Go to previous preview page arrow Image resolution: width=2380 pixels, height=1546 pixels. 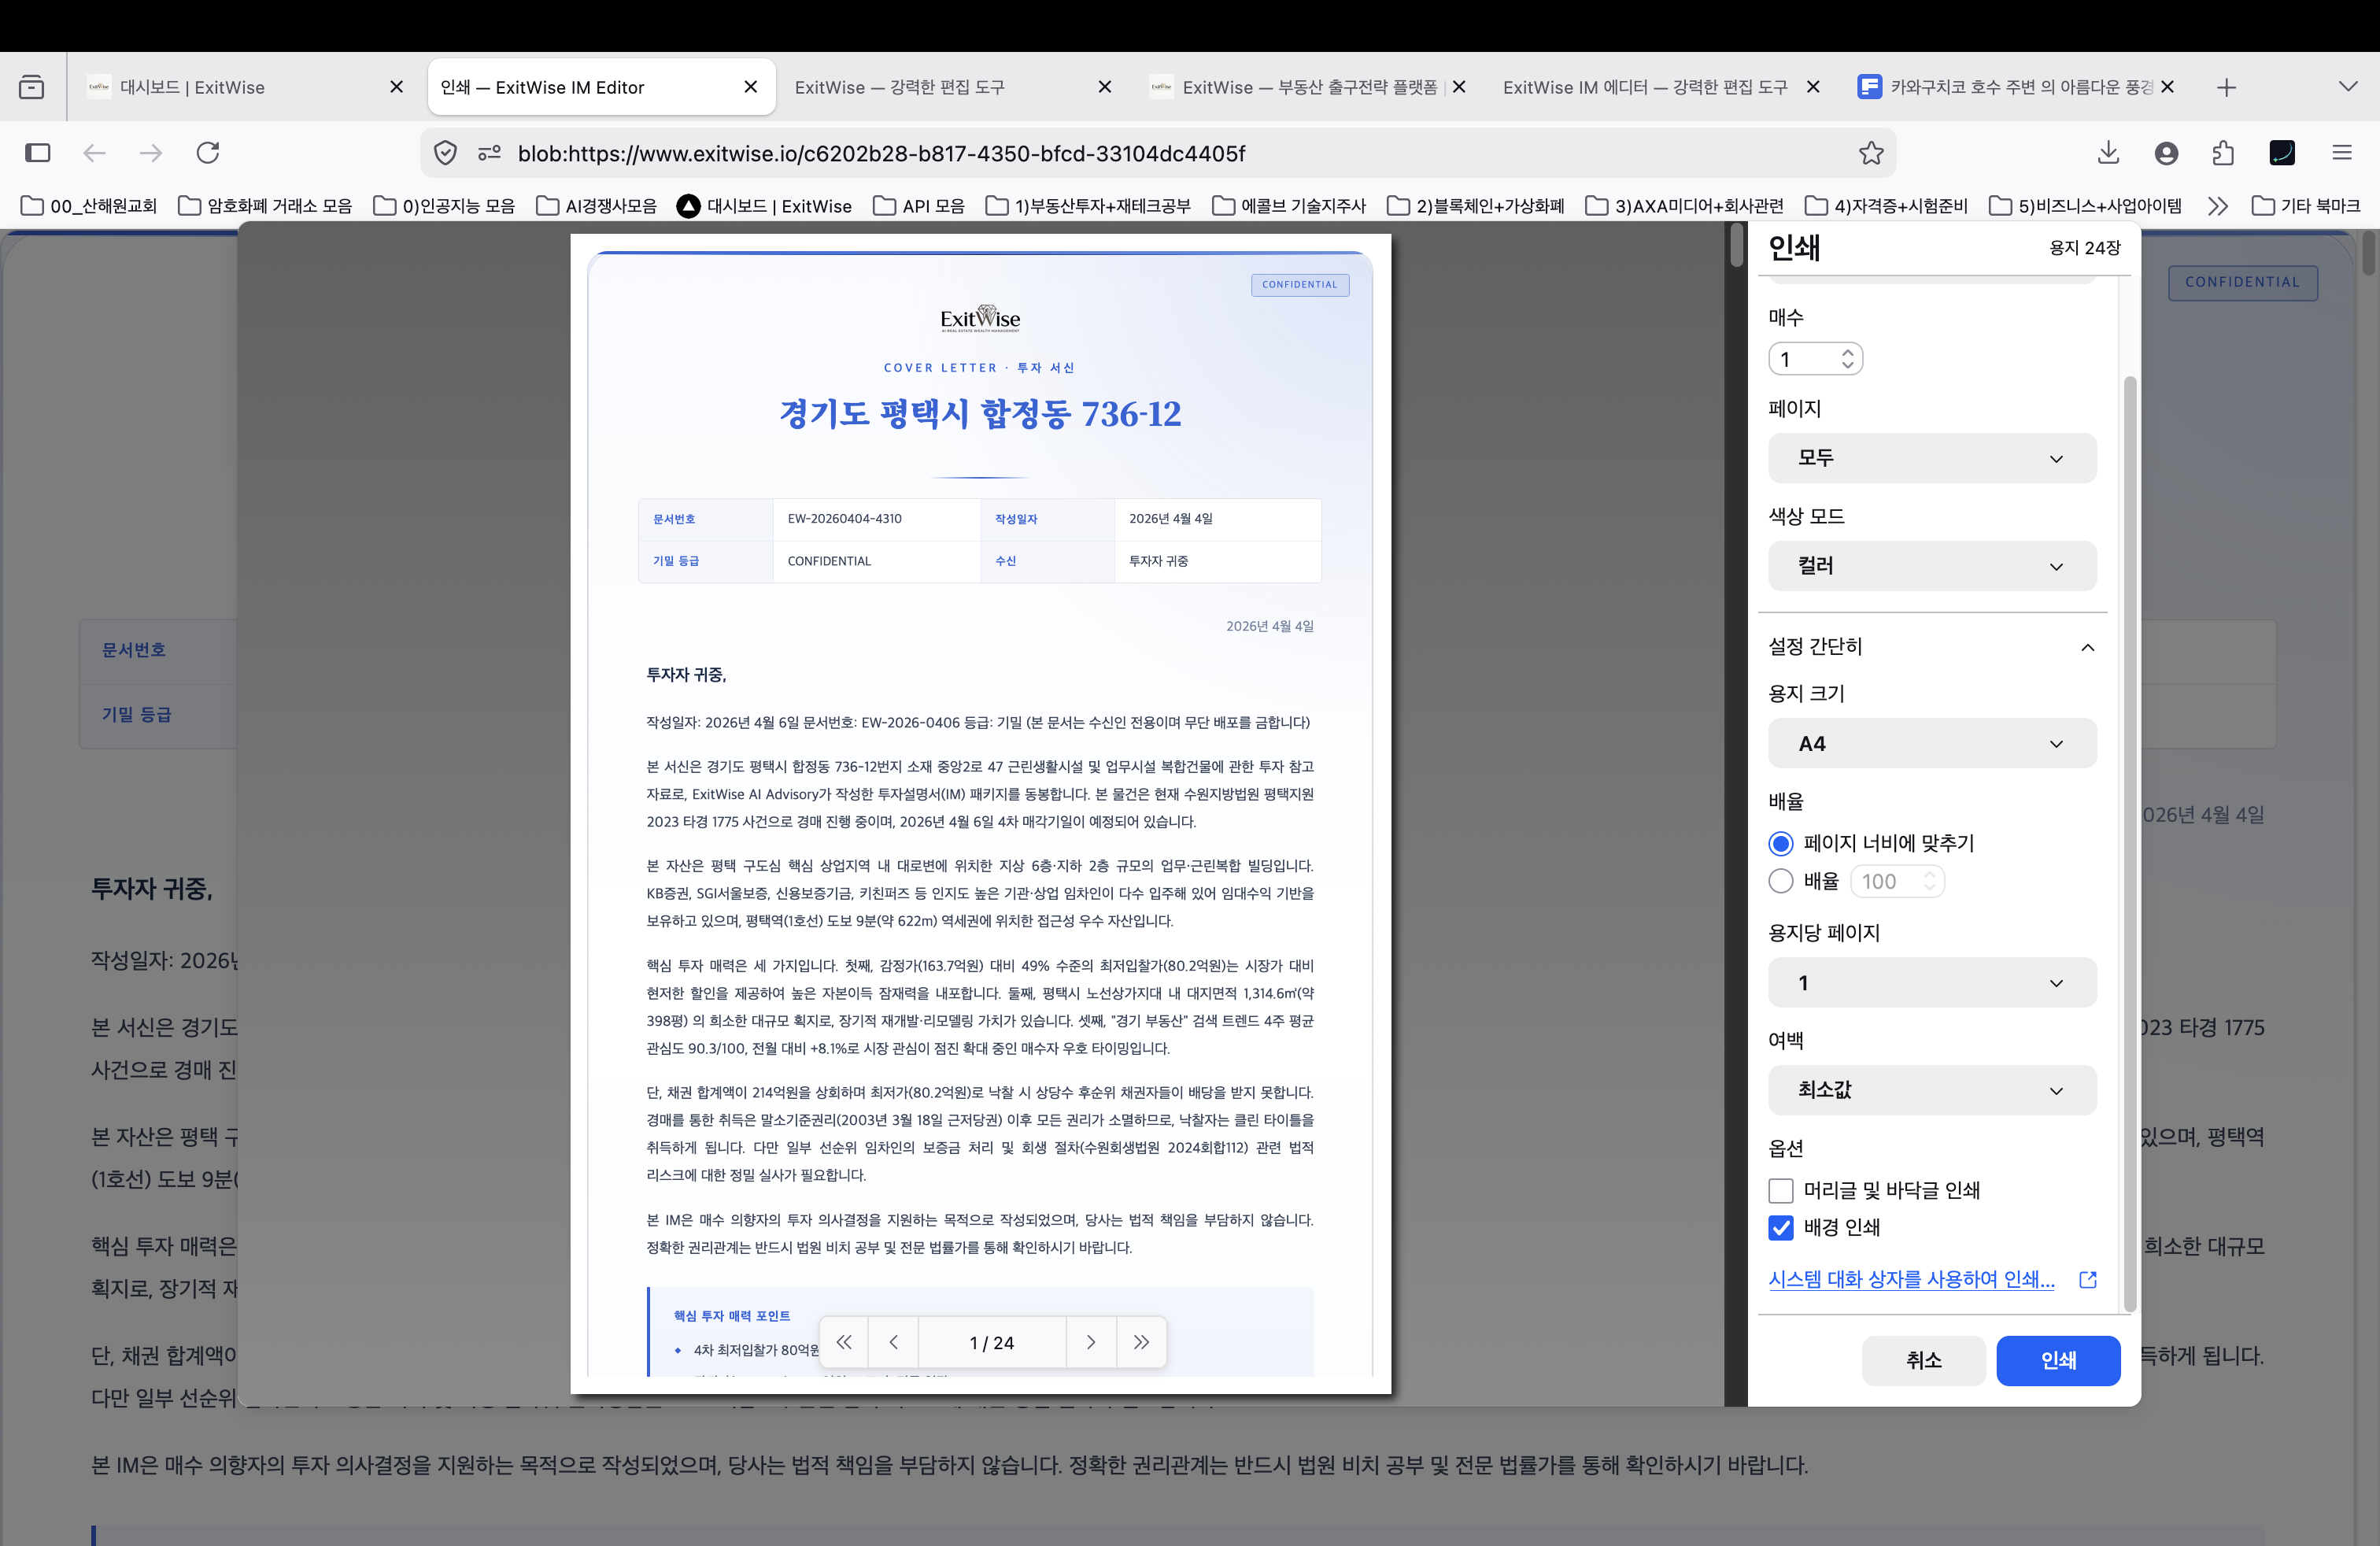point(894,1342)
